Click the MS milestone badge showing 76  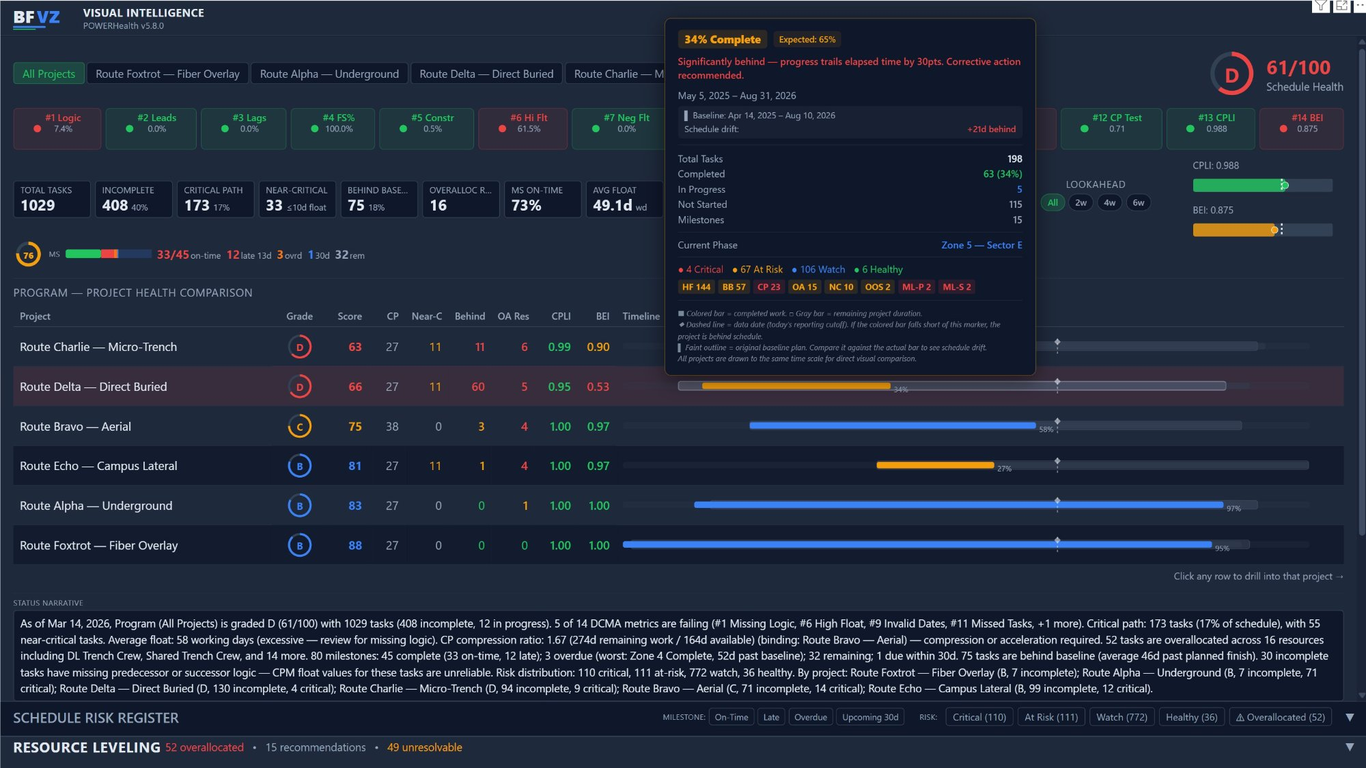27,255
